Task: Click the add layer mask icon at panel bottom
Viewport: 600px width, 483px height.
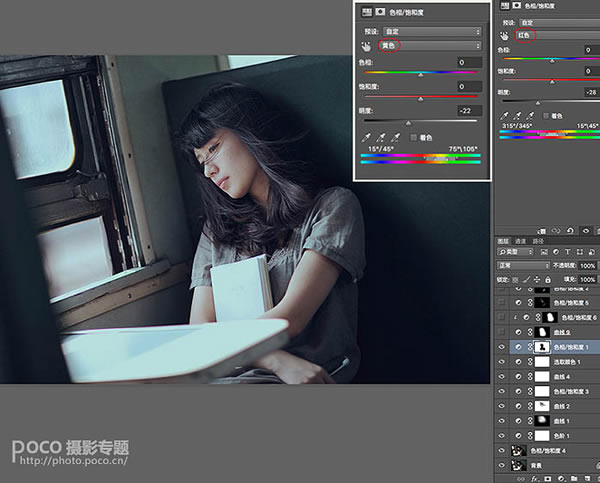Action: pos(548,479)
